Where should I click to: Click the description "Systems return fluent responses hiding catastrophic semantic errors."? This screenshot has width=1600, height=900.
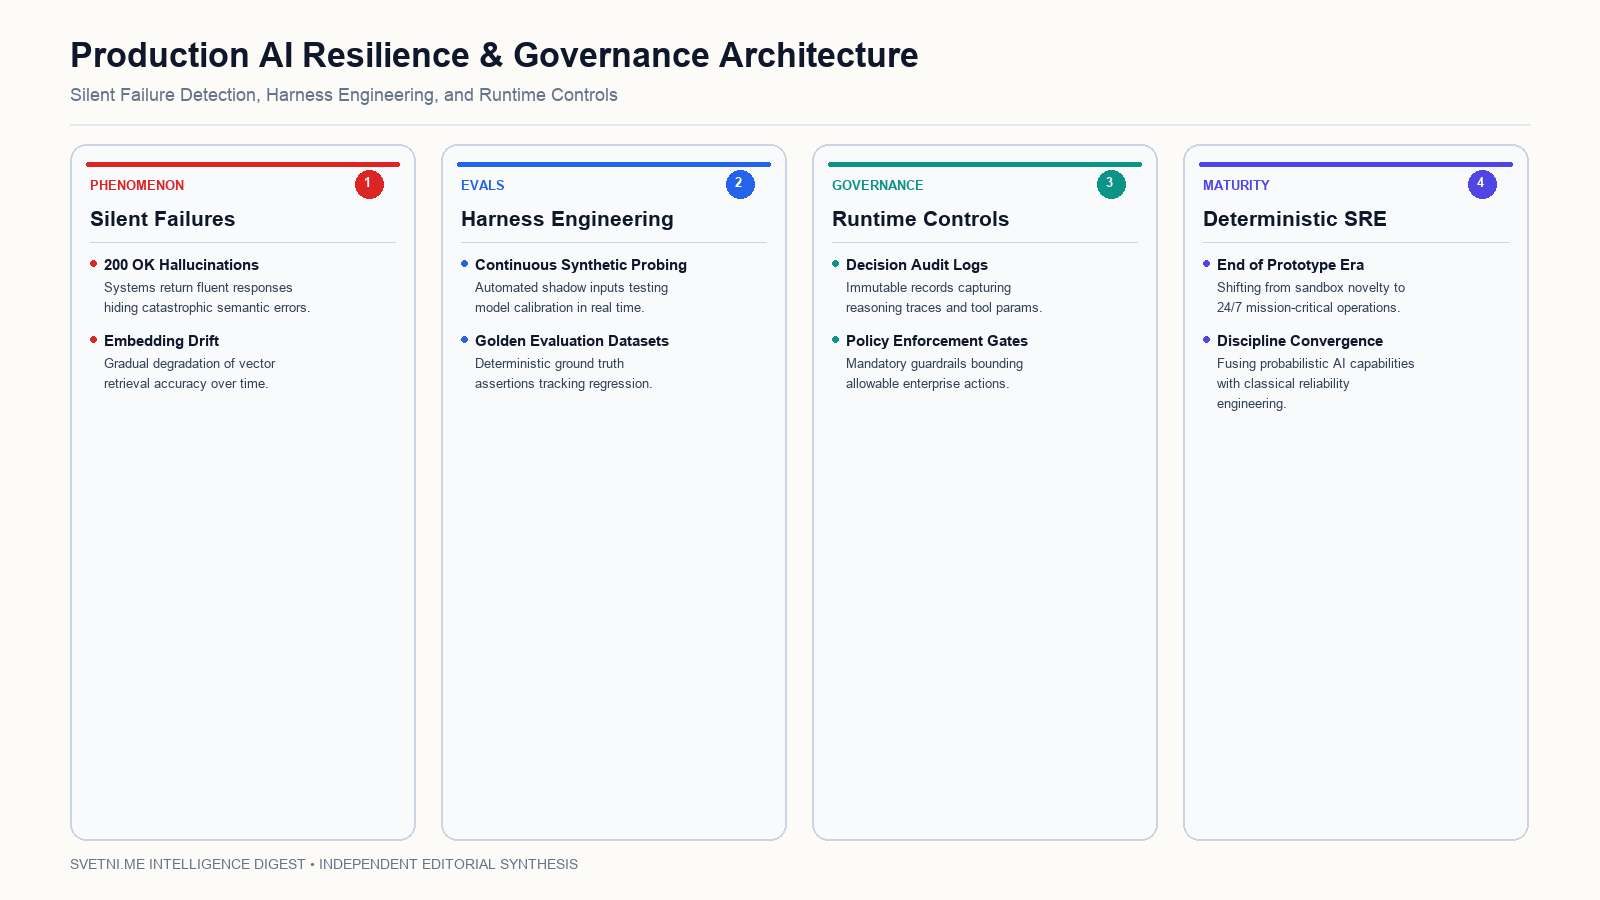(207, 298)
